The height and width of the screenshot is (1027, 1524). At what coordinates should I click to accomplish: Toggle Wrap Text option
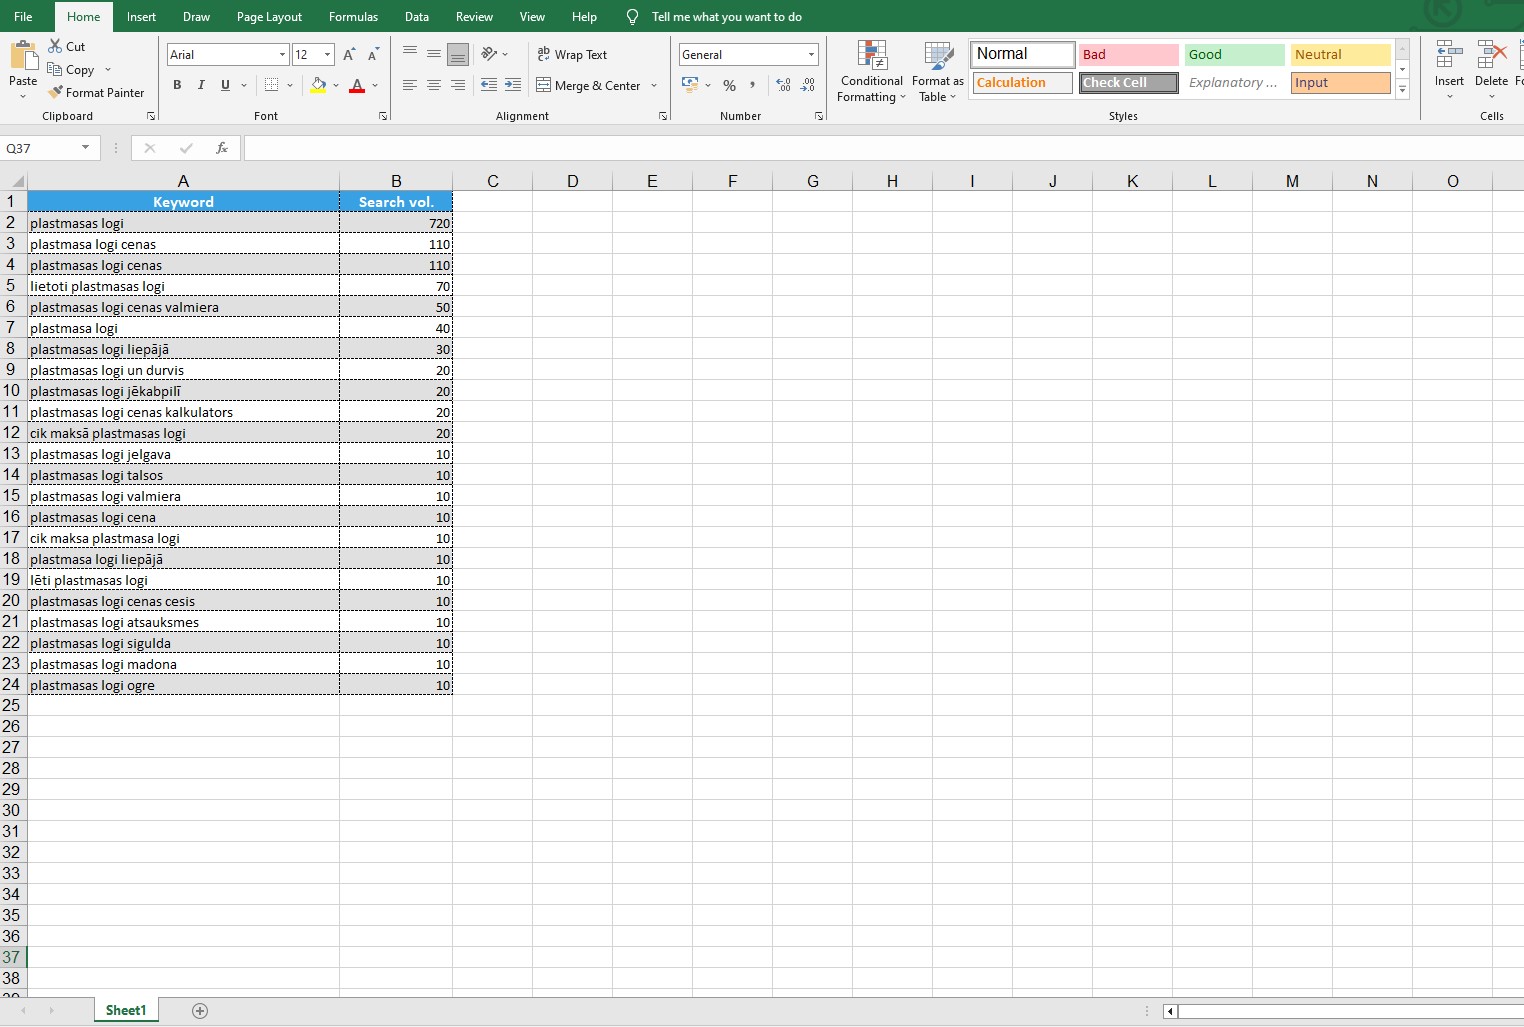(x=572, y=55)
